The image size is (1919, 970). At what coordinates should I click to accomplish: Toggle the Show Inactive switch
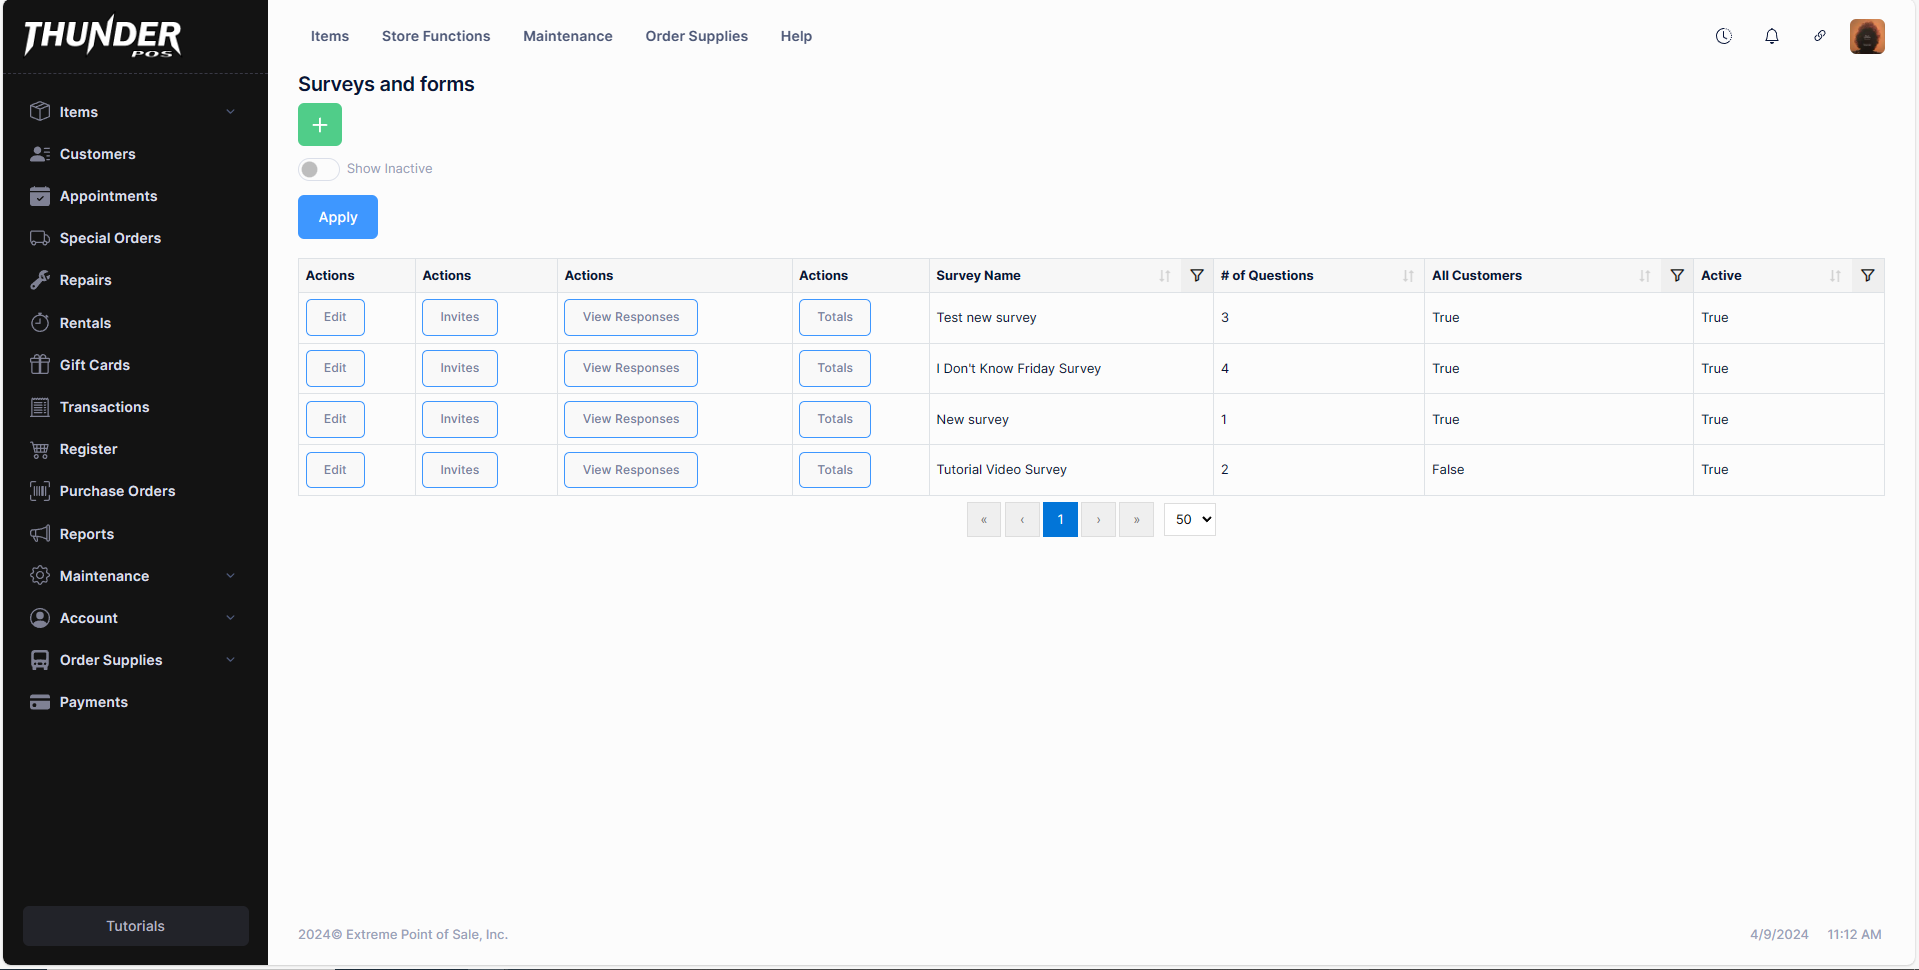tap(319, 169)
